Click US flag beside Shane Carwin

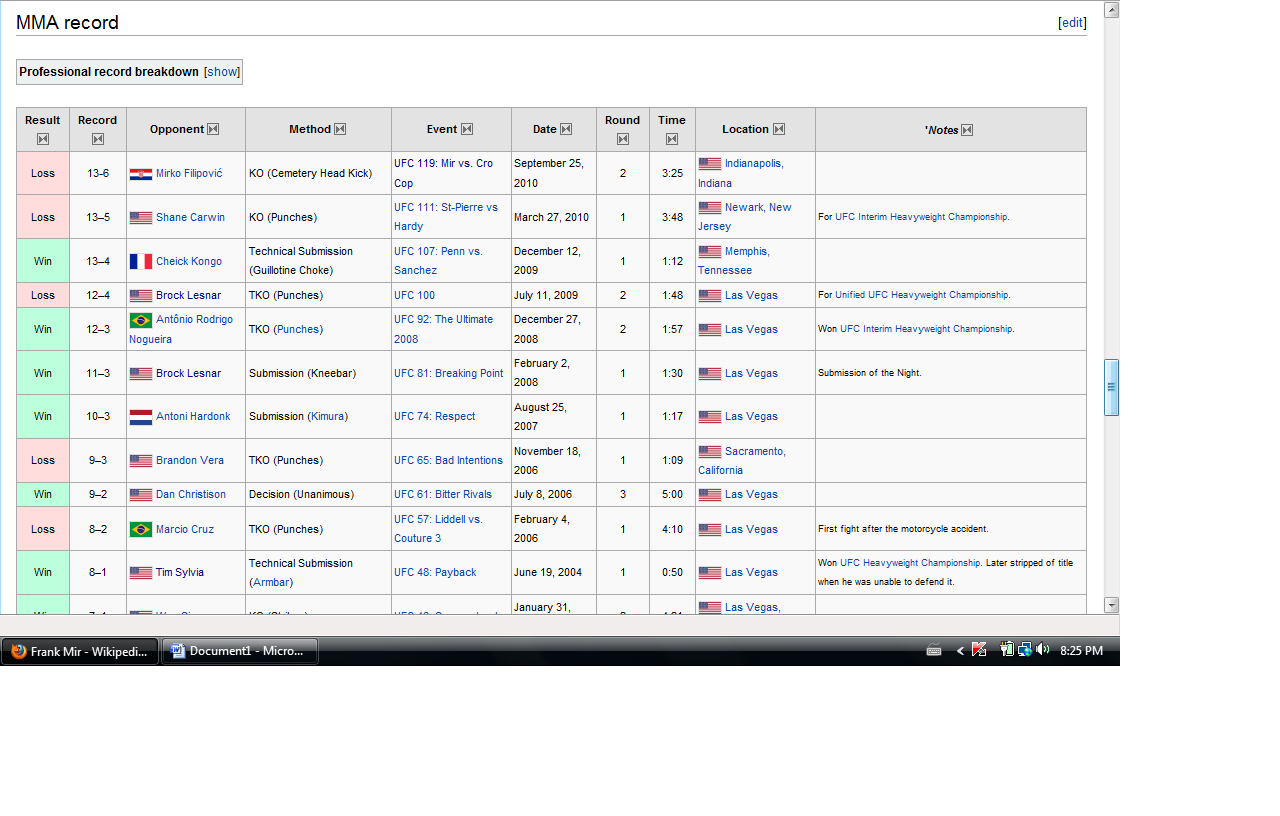(x=141, y=217)
